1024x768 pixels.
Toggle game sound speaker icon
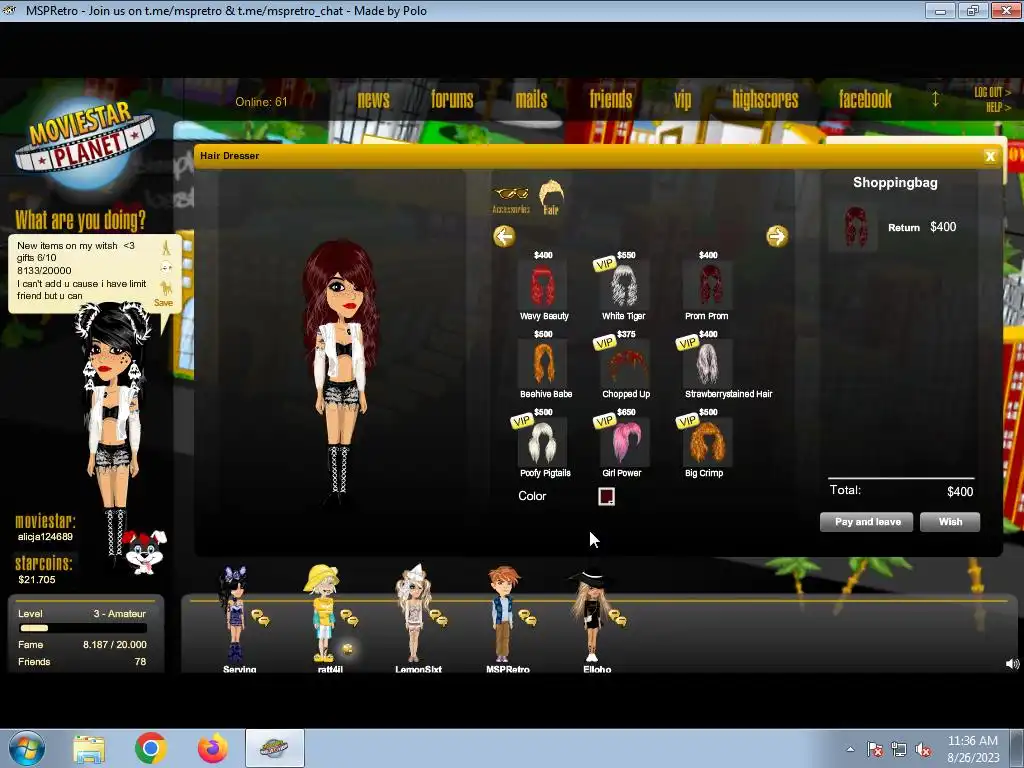1012,664
